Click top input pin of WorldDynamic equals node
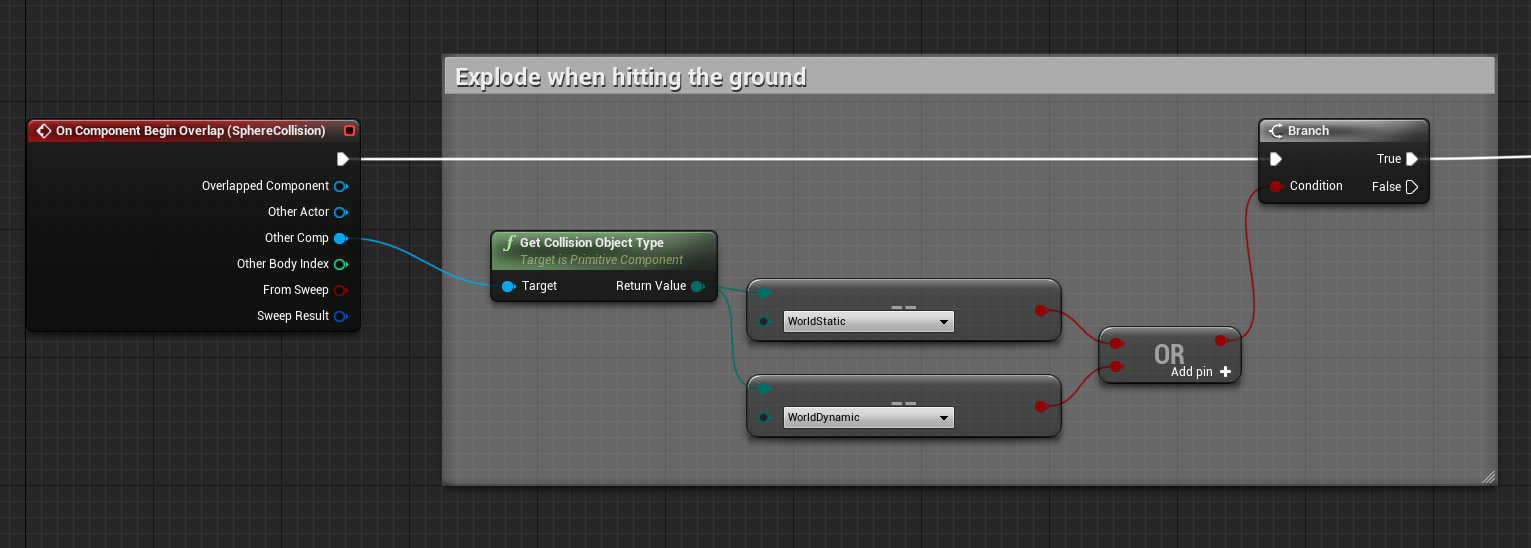 coord(764,389)
